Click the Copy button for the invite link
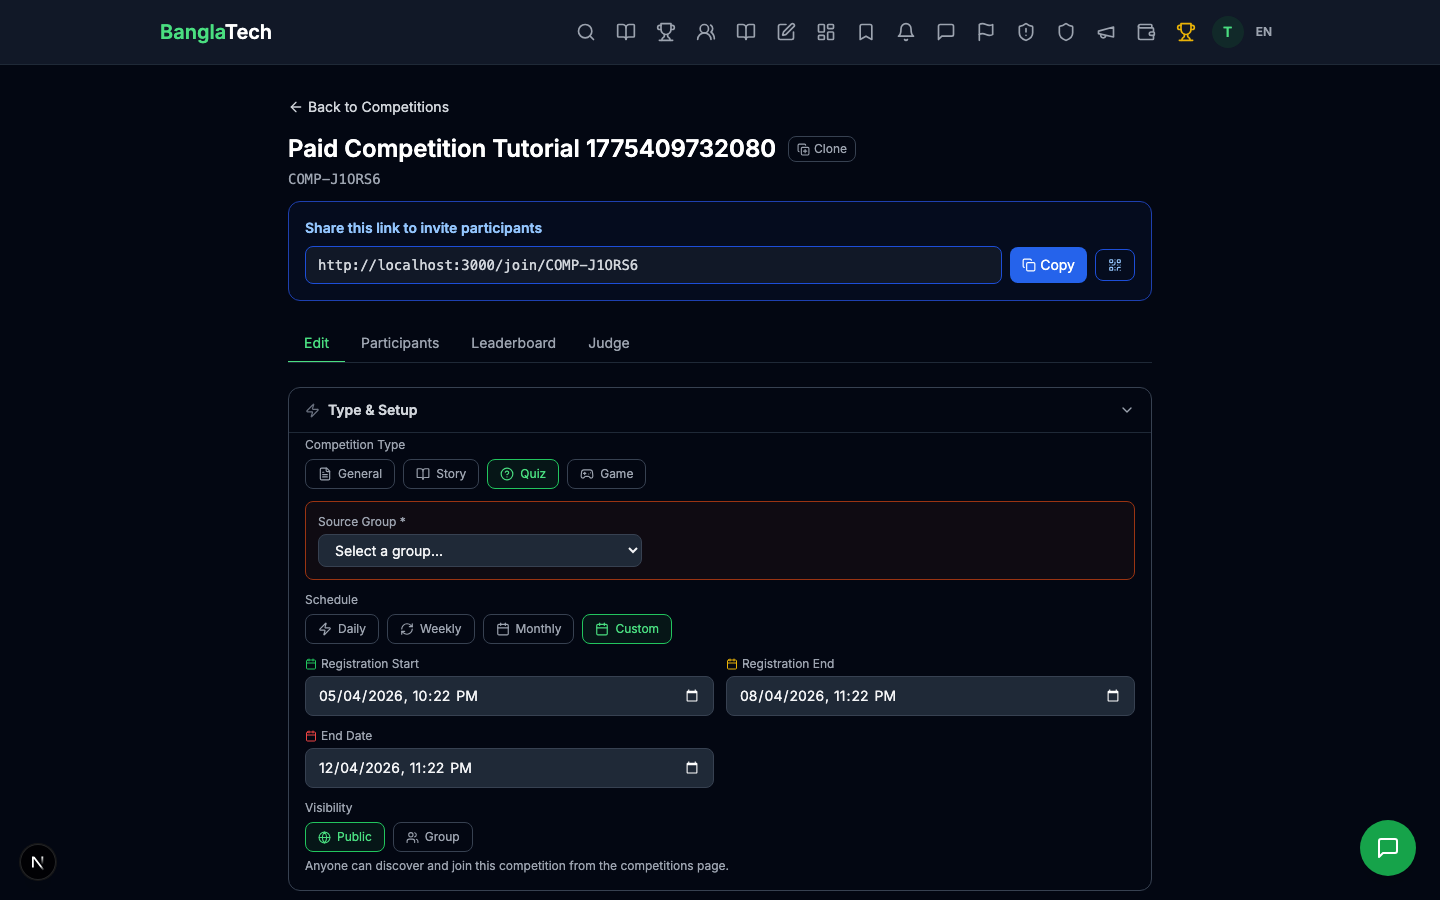The width and height of the screenshot is (1440, 900). 1048,265
